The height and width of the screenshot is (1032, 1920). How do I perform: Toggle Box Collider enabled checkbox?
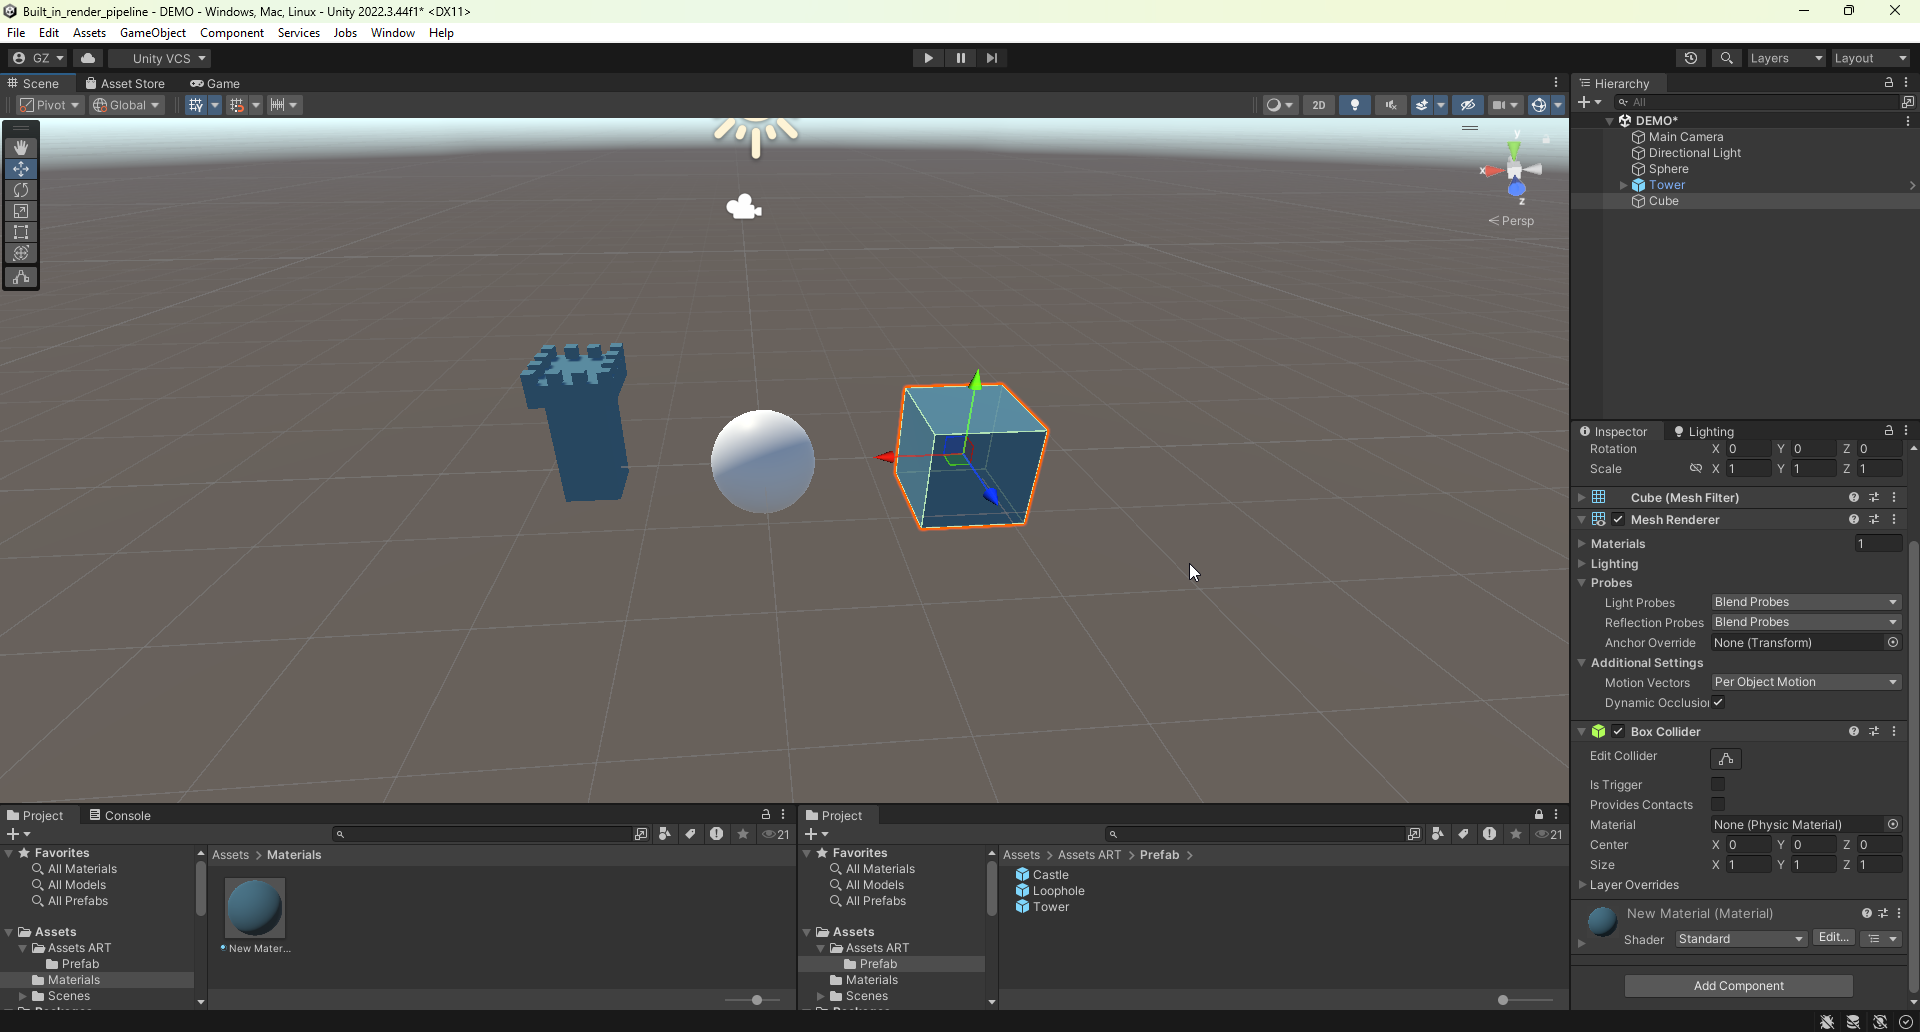click(x=1618, y=731)
